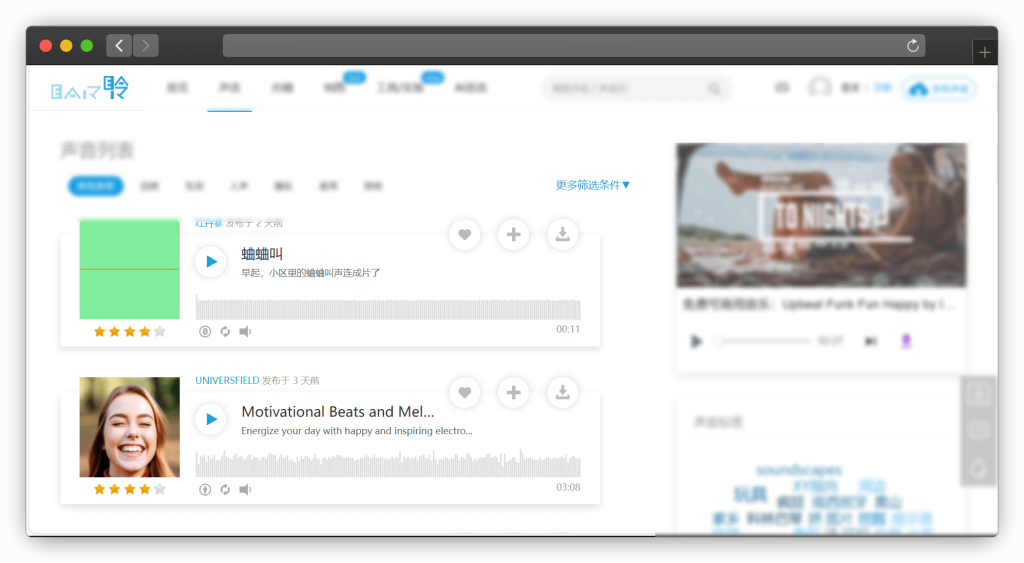Mute the 蛐蛐叫 speaker icon
Screen dimensions: 1024x563
246,332
